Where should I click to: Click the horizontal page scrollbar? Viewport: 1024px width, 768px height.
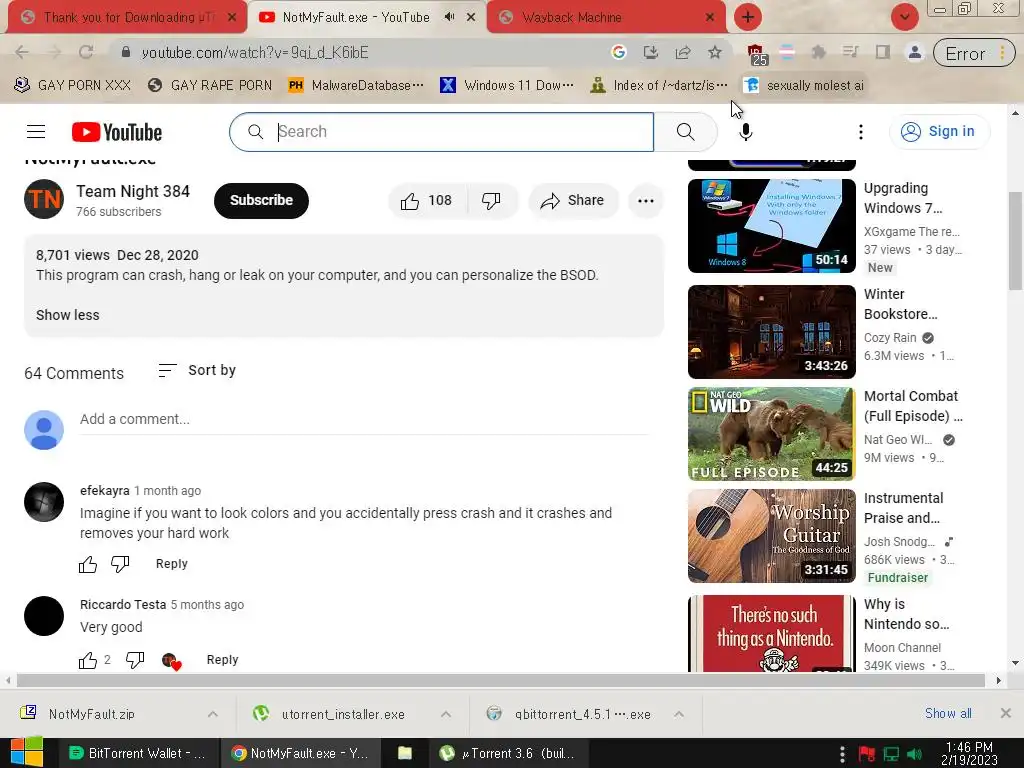click(500, 680)
